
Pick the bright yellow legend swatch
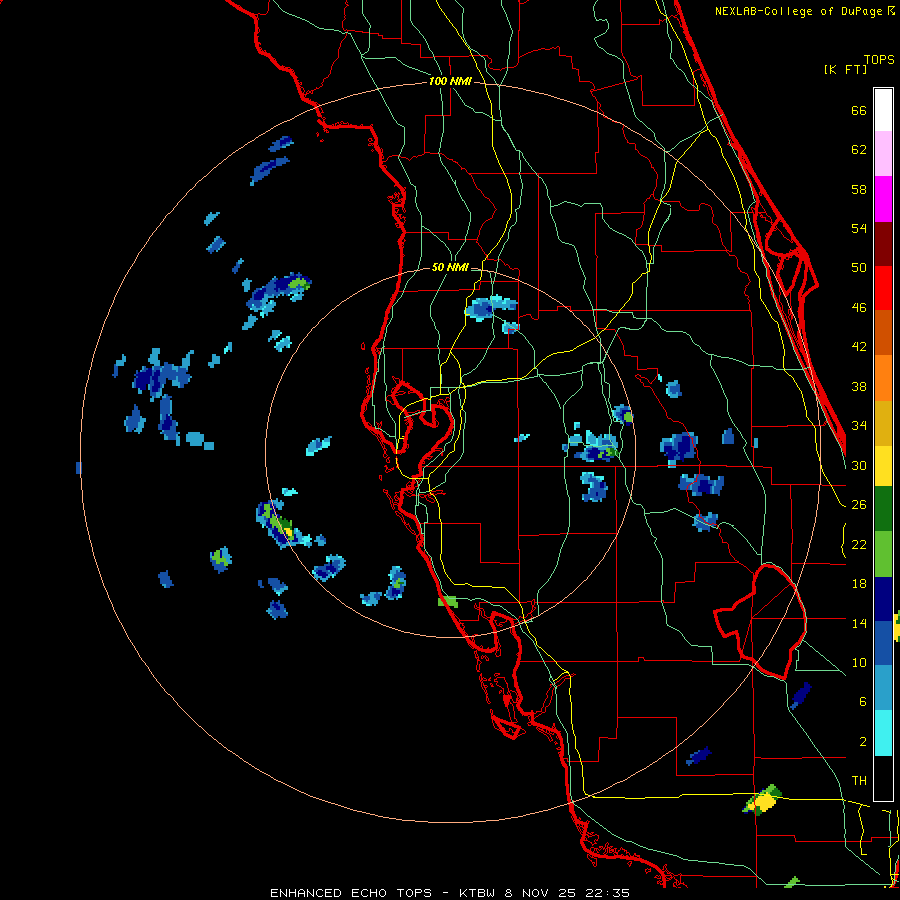click(x=883, y=466)
